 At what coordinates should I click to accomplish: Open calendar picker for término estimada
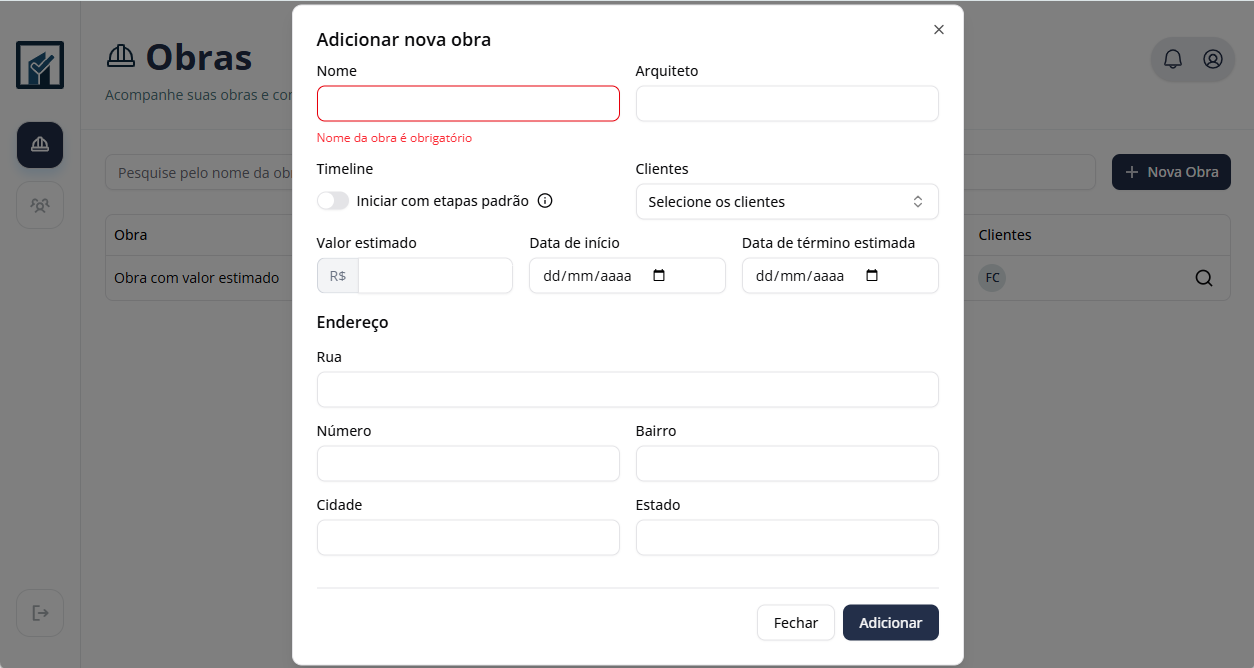pos(872,276)
